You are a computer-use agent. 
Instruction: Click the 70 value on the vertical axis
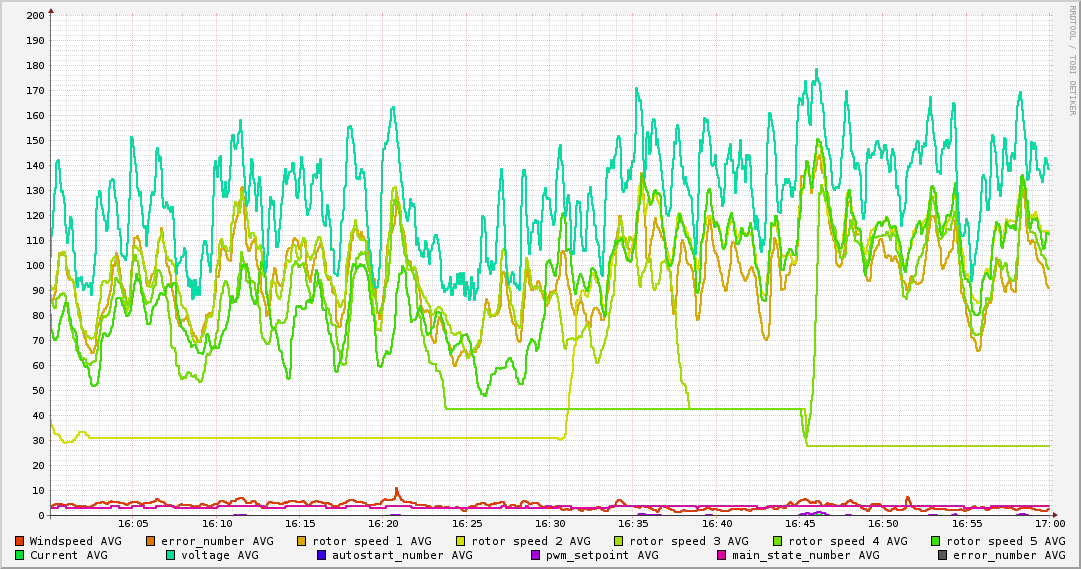(x=38, y=341)
